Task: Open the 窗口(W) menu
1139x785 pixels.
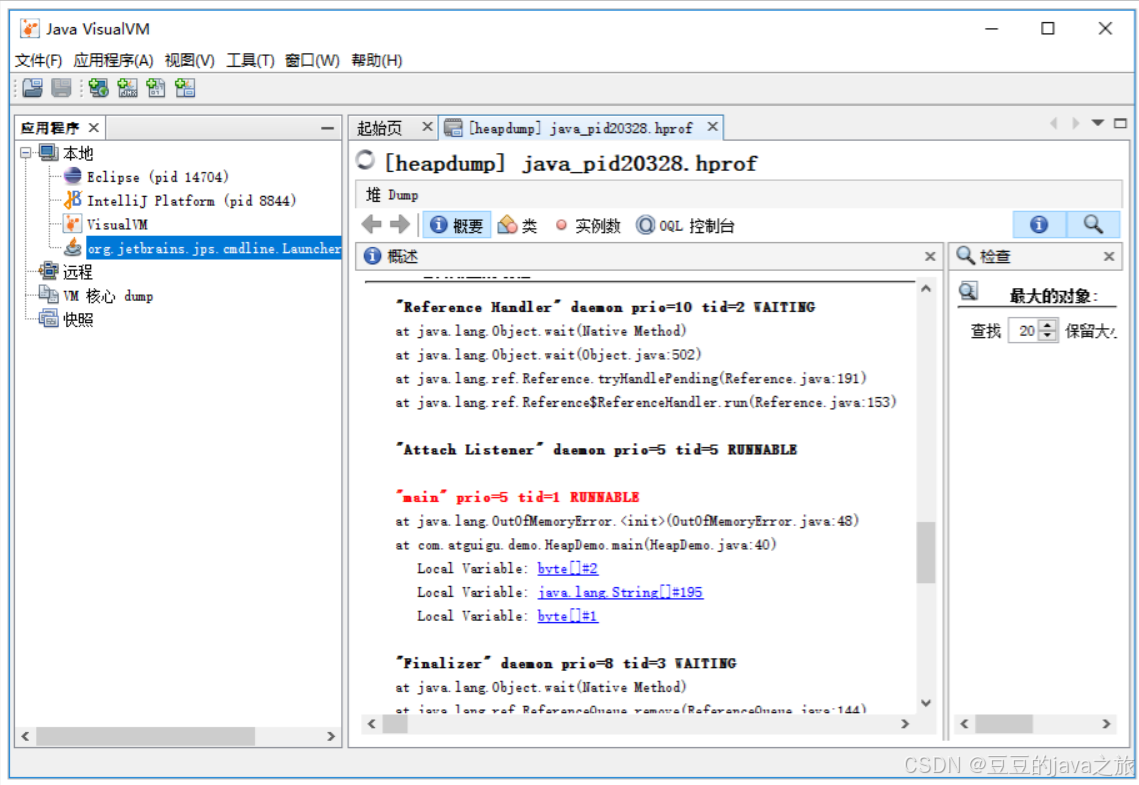Action: click(x=312, y=60)
